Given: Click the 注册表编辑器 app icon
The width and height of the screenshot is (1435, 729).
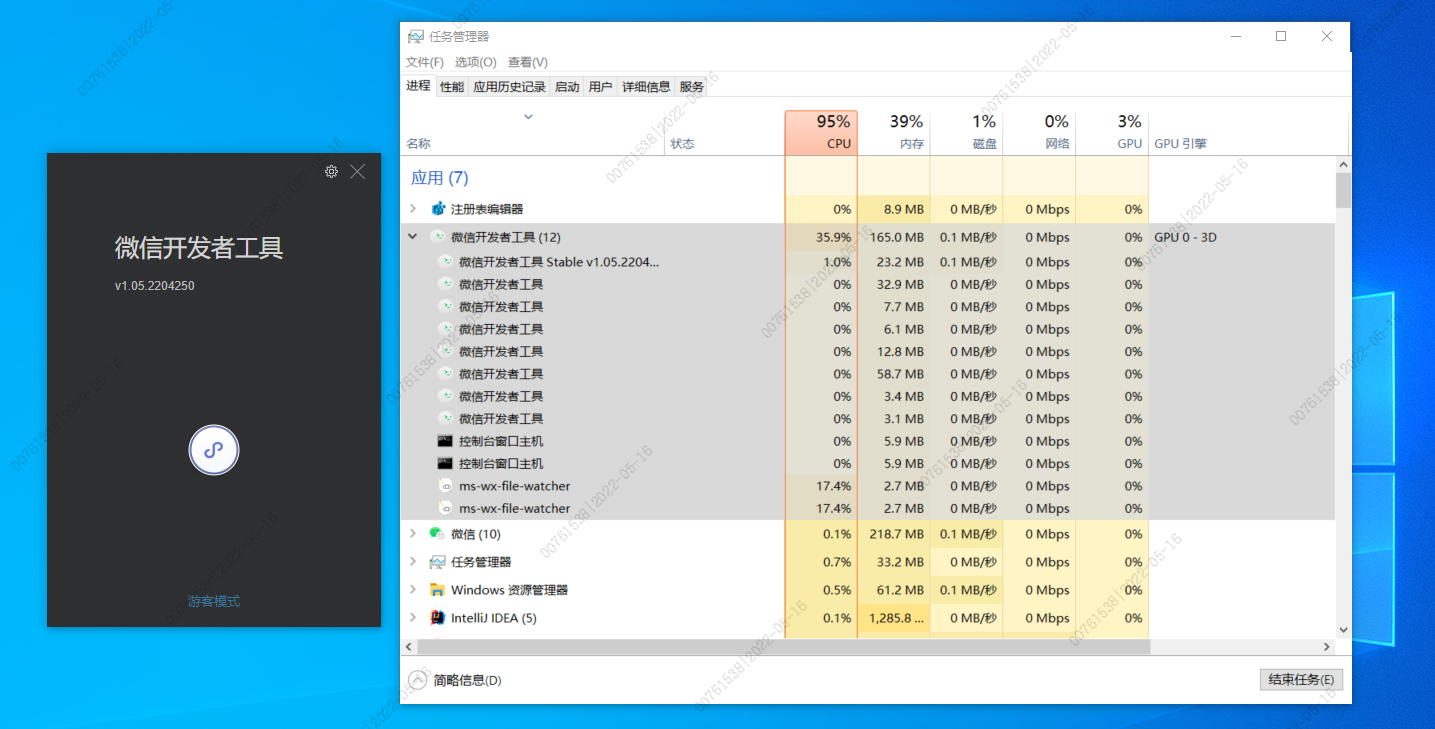Looking at the screenshot, I should coord(437,209).
